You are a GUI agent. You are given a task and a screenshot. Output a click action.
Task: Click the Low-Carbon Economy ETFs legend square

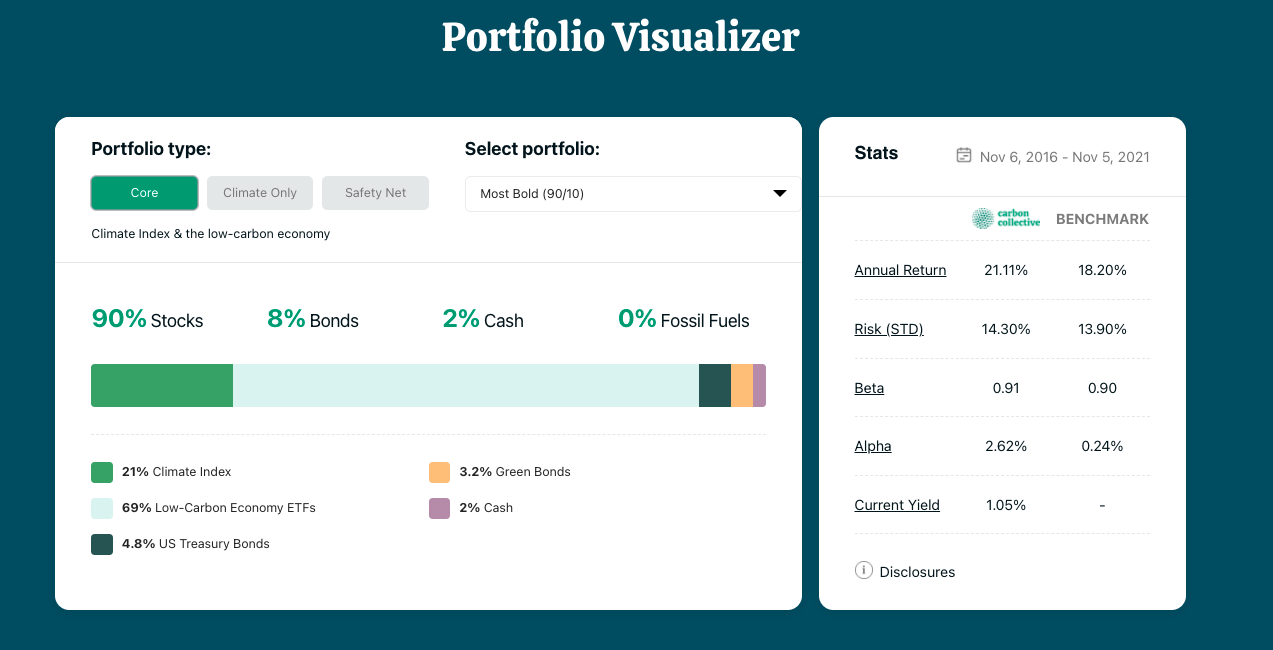pyautogui.click(x=101, y=507)
